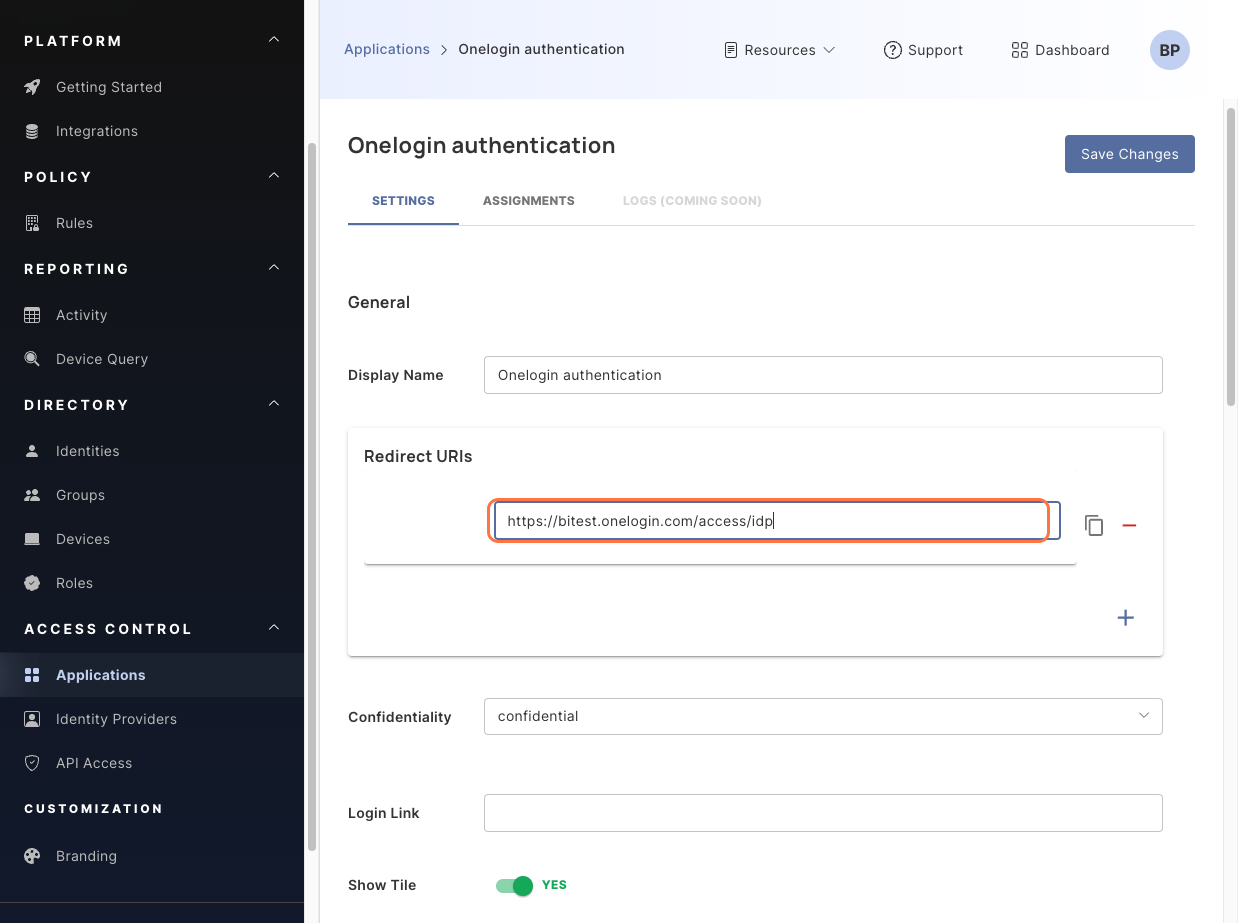Click the API Access shield icon
This screenshot has width=1238, height=923.
32,763
